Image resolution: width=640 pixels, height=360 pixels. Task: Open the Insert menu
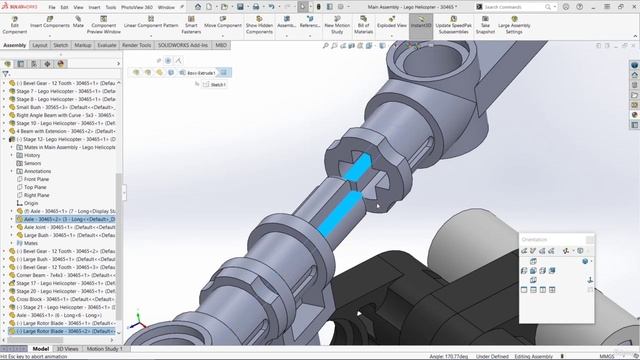coord(94,7)
